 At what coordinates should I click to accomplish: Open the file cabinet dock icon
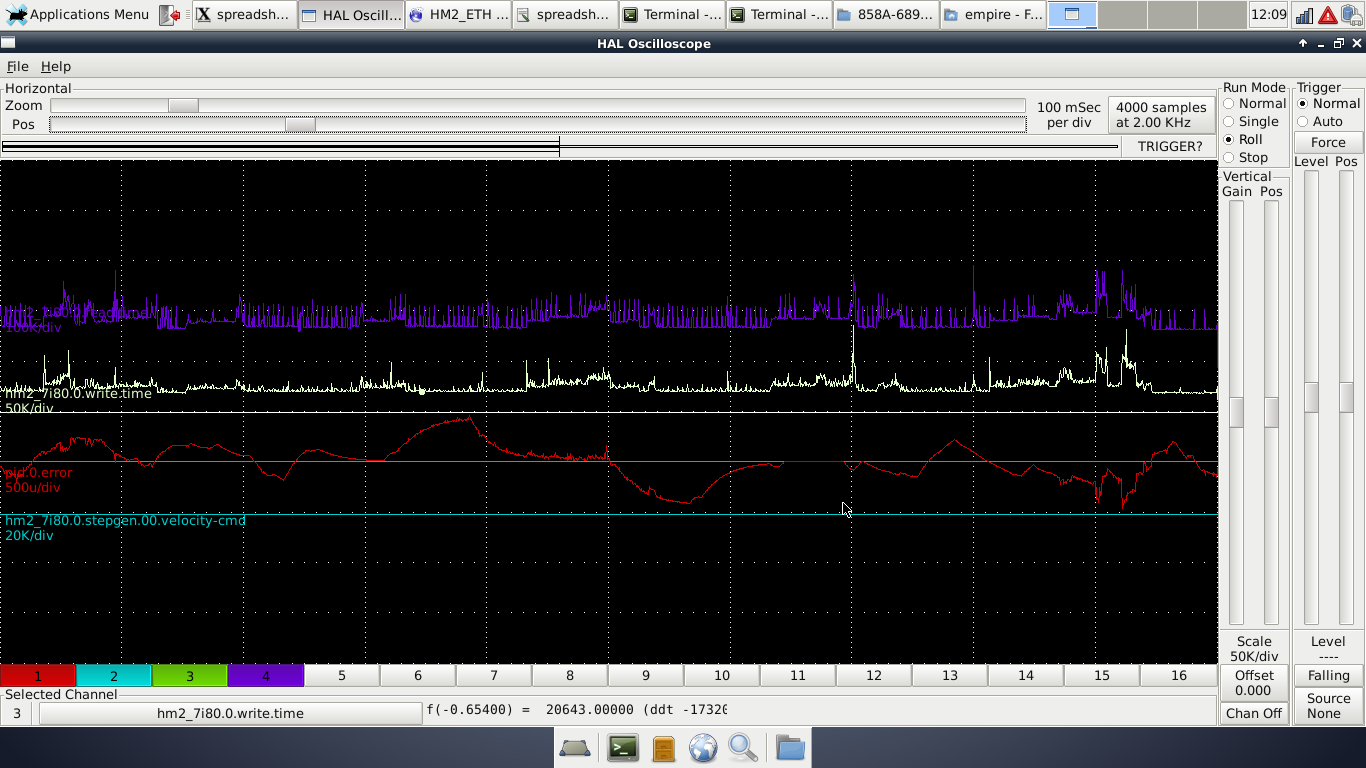coord(664,748)
